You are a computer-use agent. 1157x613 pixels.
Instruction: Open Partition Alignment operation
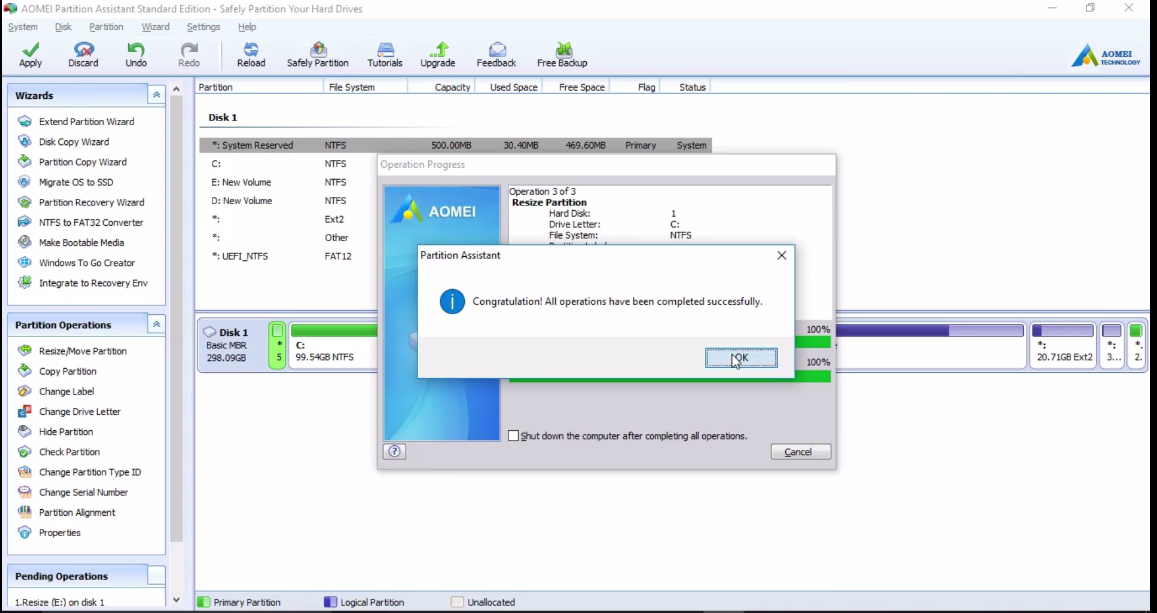[77, 513]
